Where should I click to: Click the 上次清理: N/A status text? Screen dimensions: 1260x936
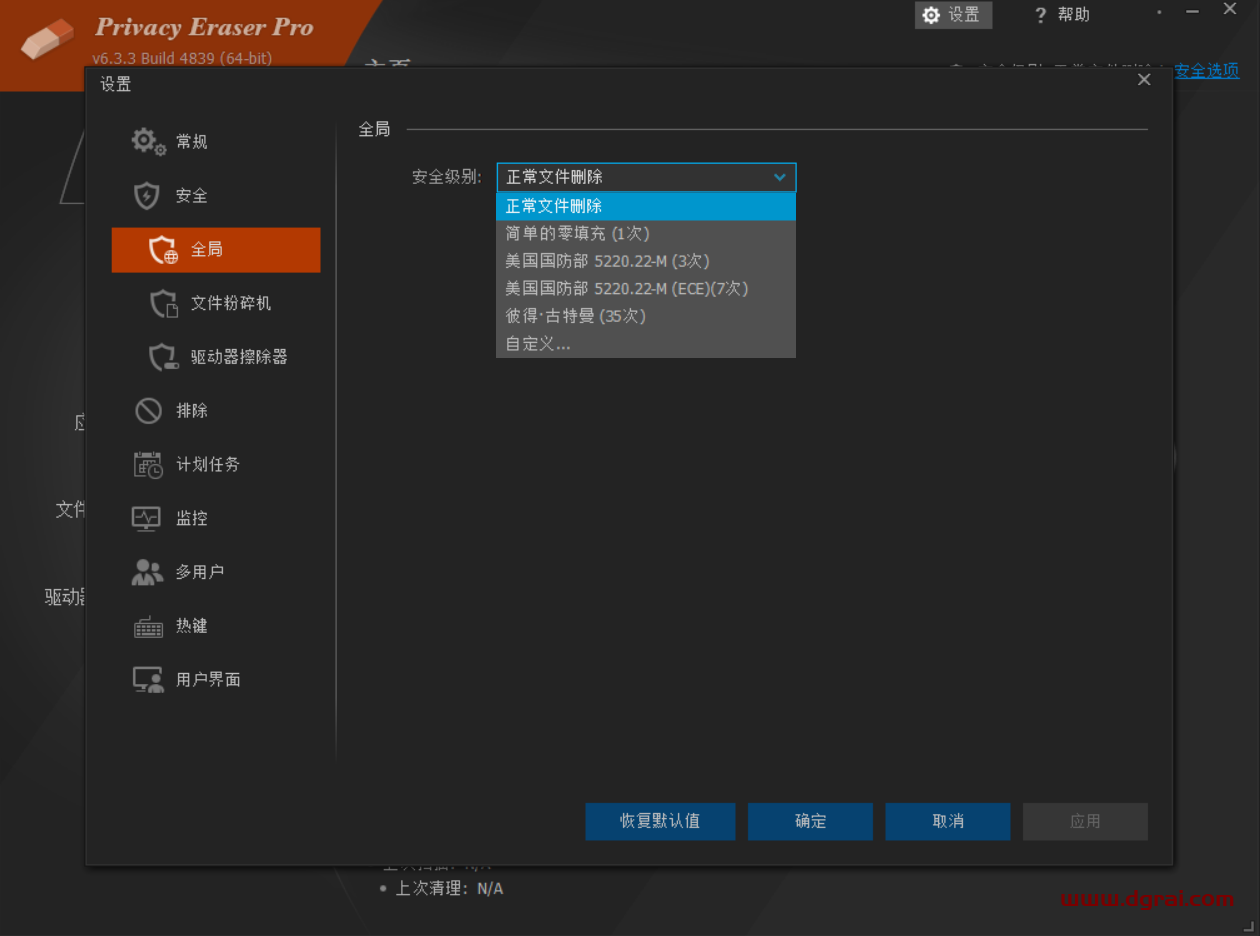[449, 888]
